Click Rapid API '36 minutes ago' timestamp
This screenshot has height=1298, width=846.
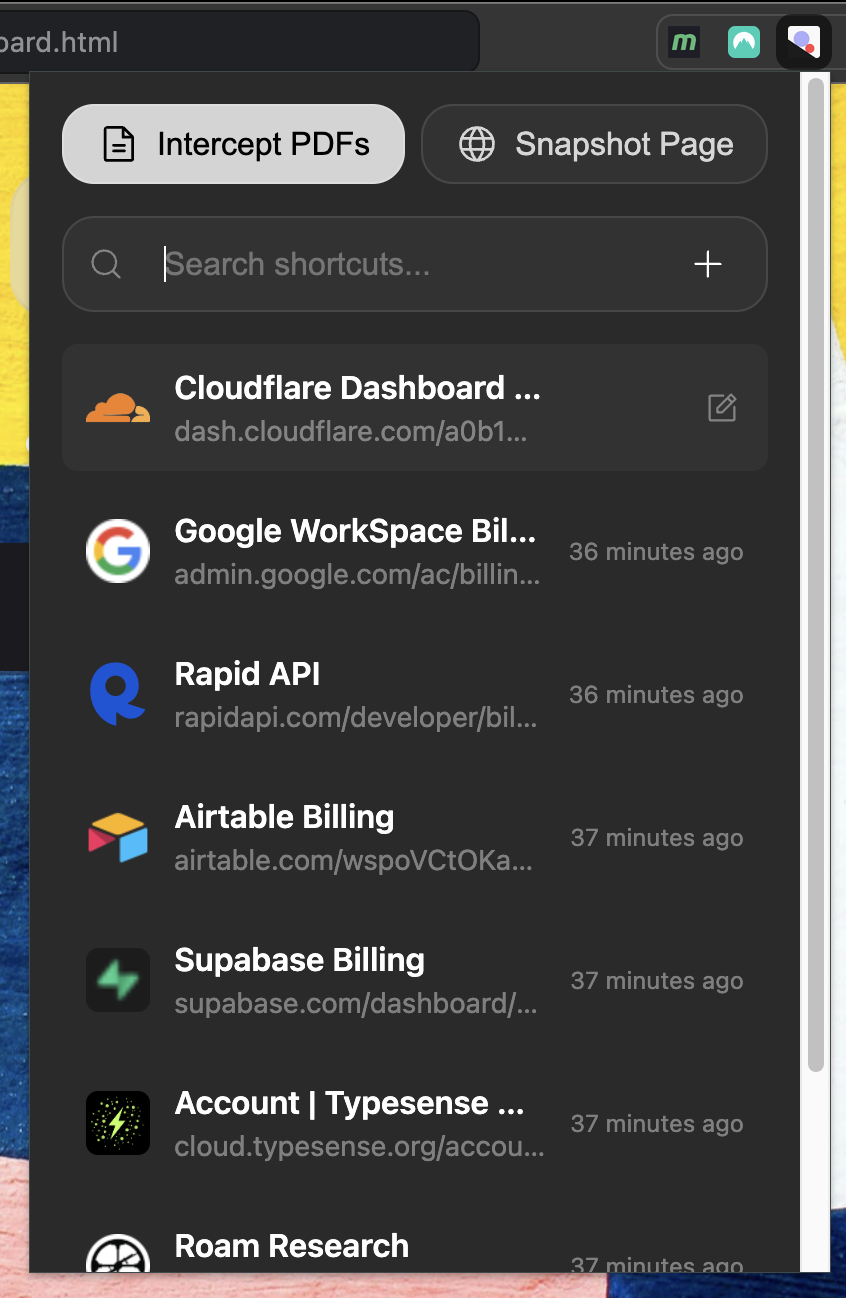pos(656,695)
